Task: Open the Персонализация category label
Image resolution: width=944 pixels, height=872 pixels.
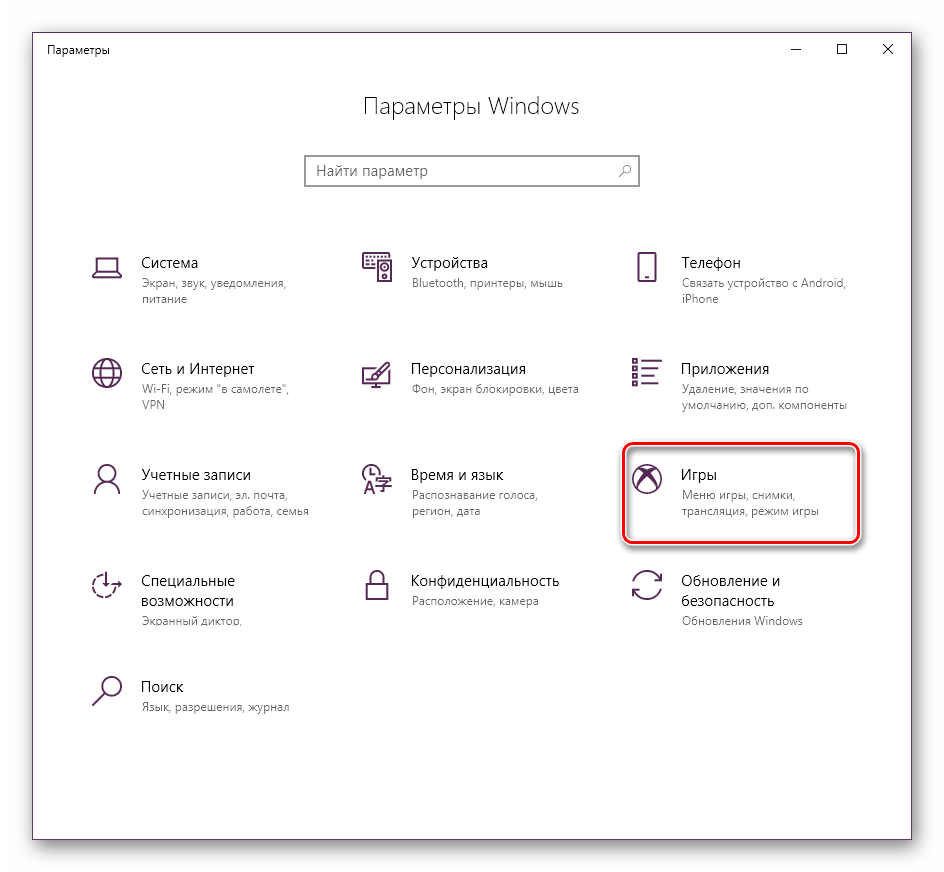Action: [x=468, y=369]
